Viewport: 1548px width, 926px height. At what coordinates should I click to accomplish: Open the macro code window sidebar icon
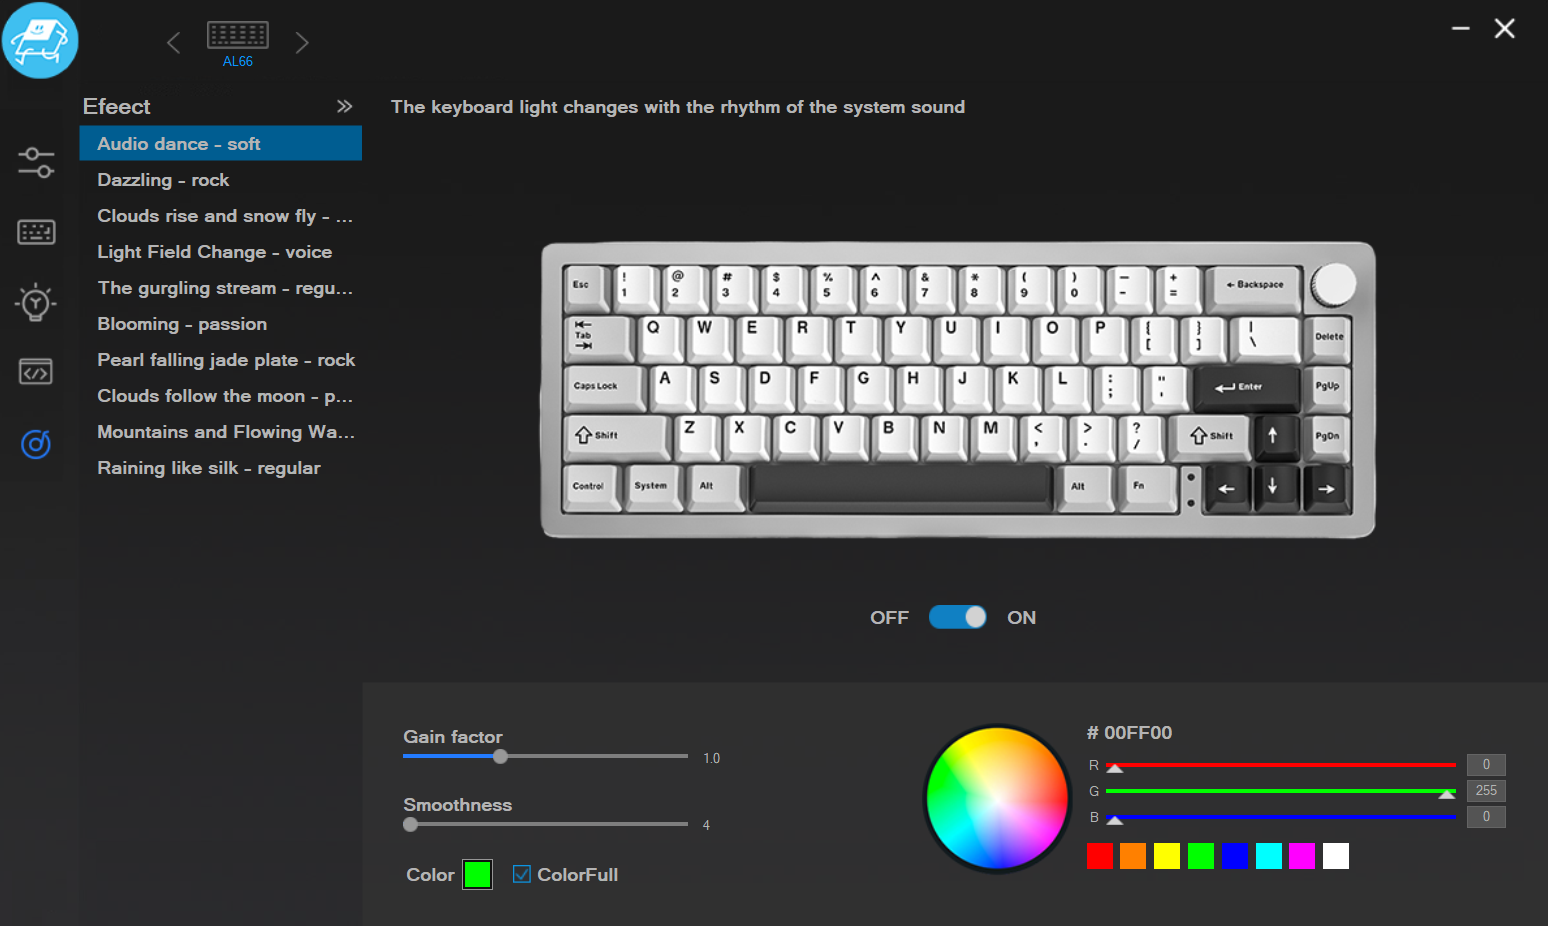click(x=36, y=372)
